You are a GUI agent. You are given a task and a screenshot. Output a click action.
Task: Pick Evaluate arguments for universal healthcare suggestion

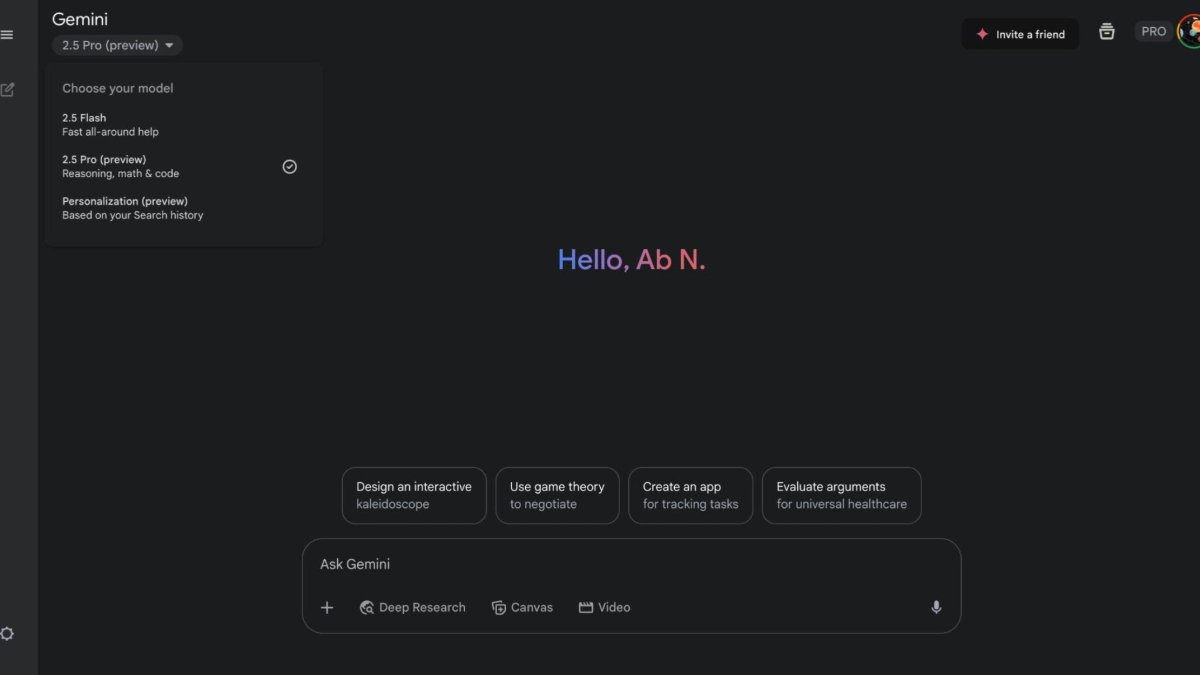coord(842,495)
